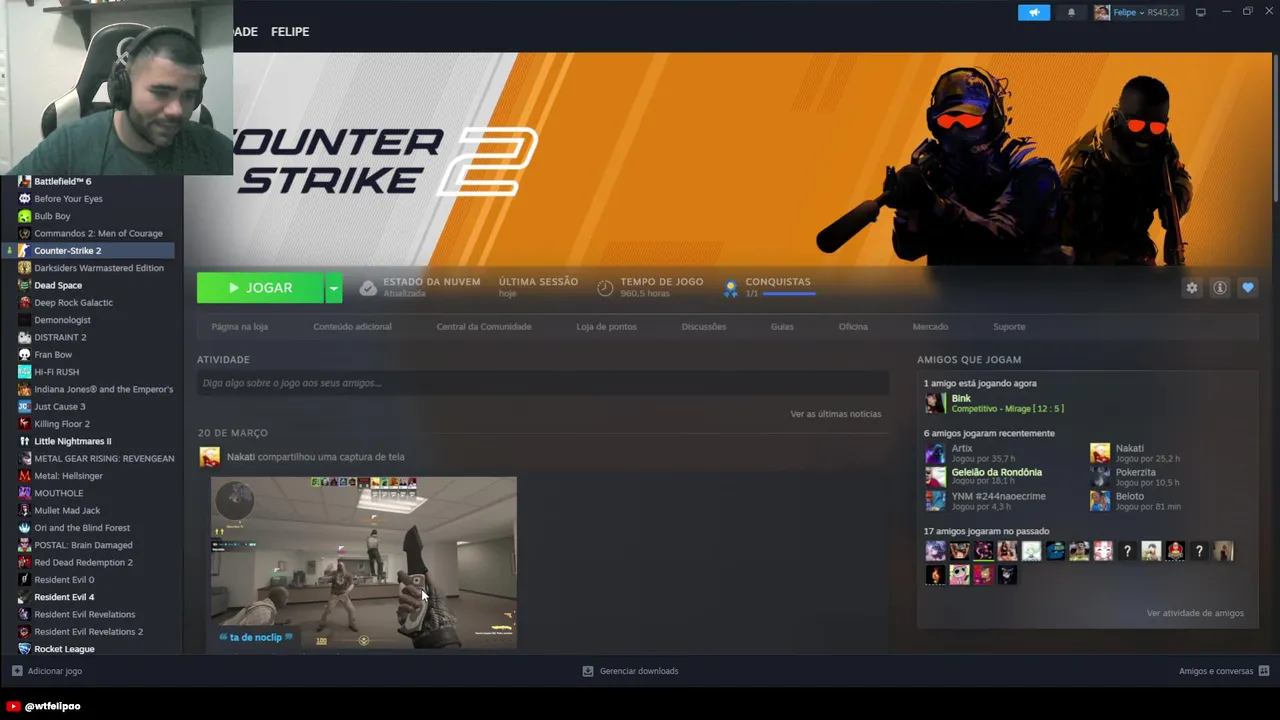Open Nakati's shared screenshot thumbnail

click(x=364, y=562)
